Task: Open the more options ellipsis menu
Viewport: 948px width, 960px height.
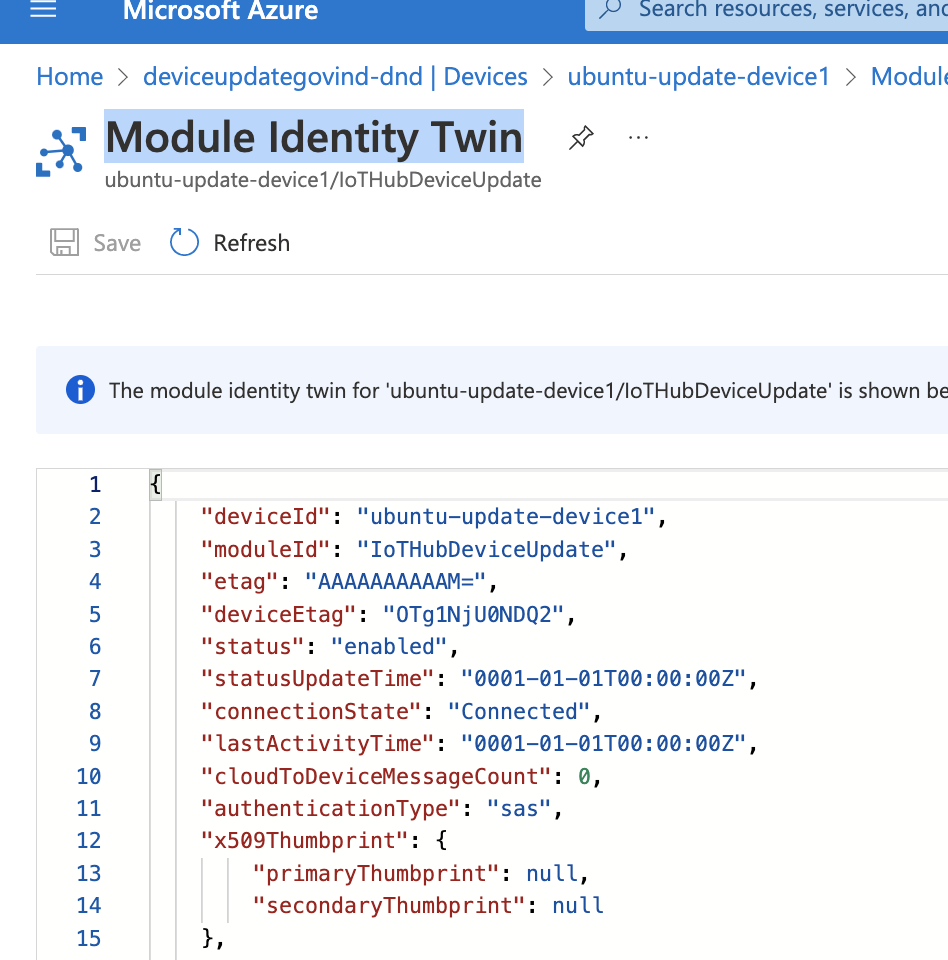Action: 638,138
